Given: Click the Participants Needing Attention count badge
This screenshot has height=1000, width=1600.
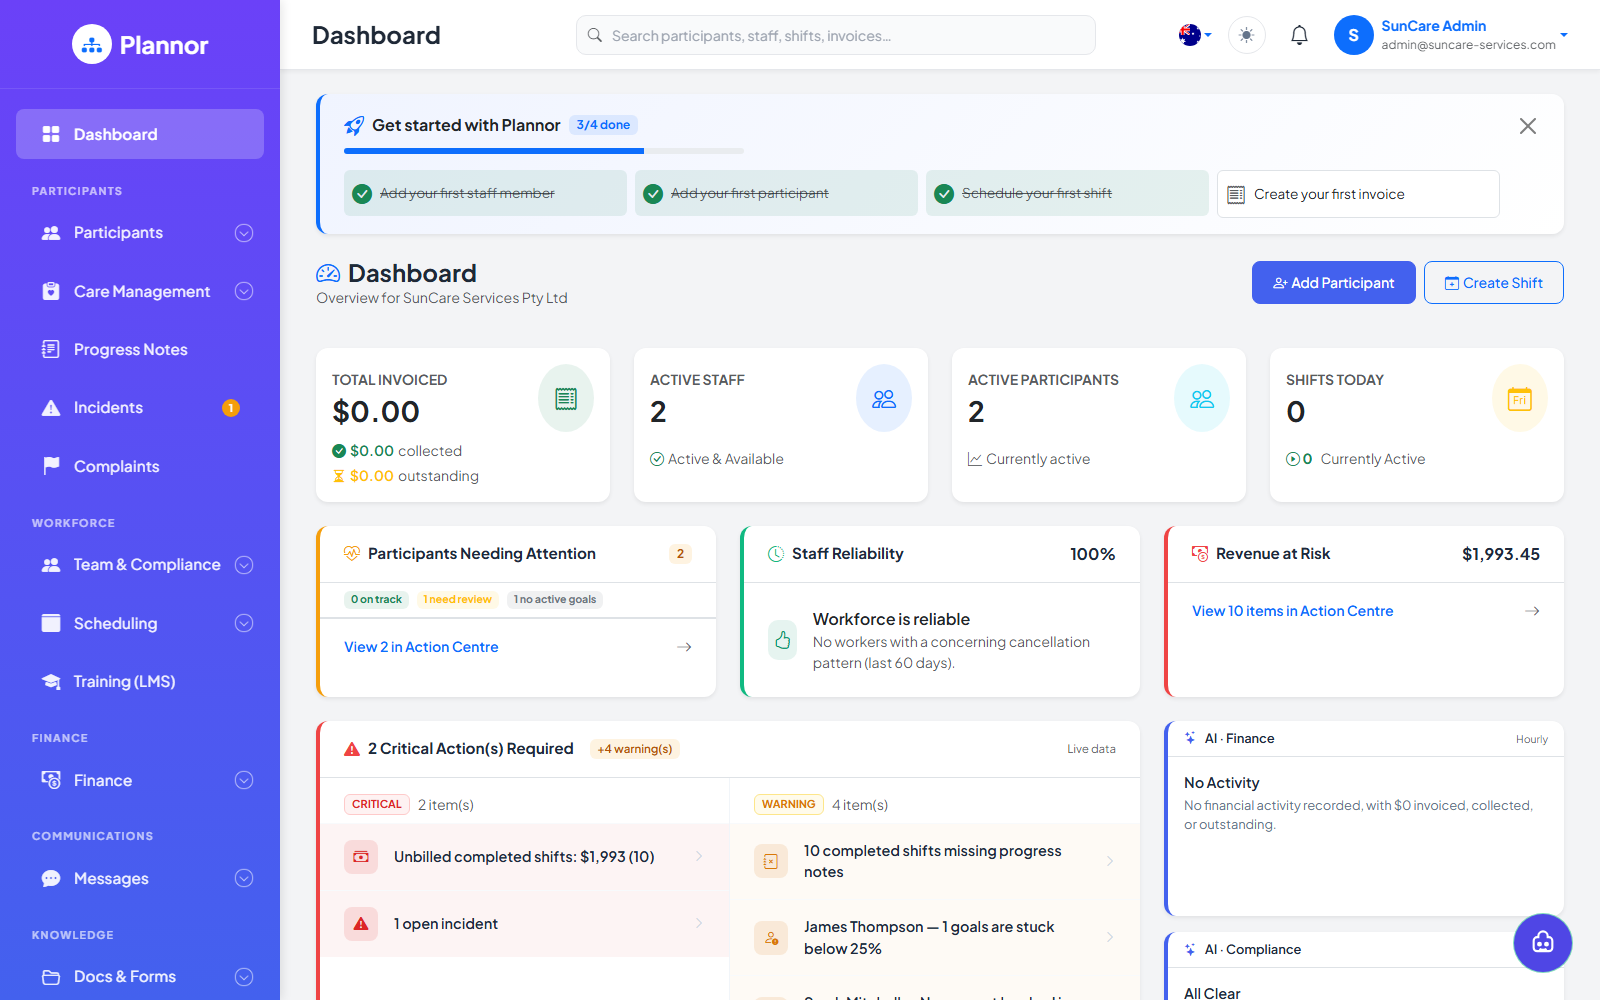Looking at the screenshot, I should (680, 554).
